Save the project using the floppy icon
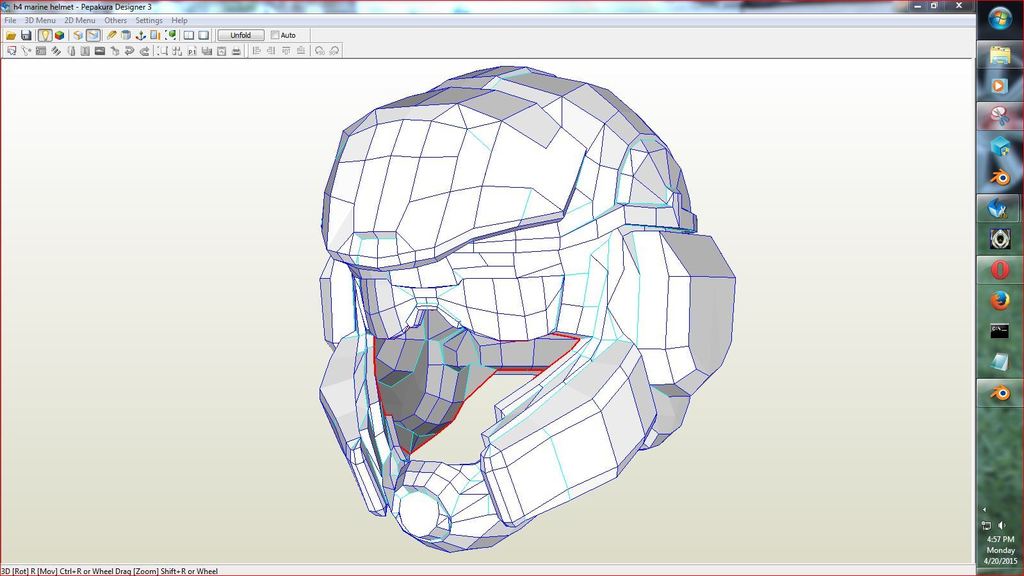The width and height of the screenshot is (1024, 576). 26,35
